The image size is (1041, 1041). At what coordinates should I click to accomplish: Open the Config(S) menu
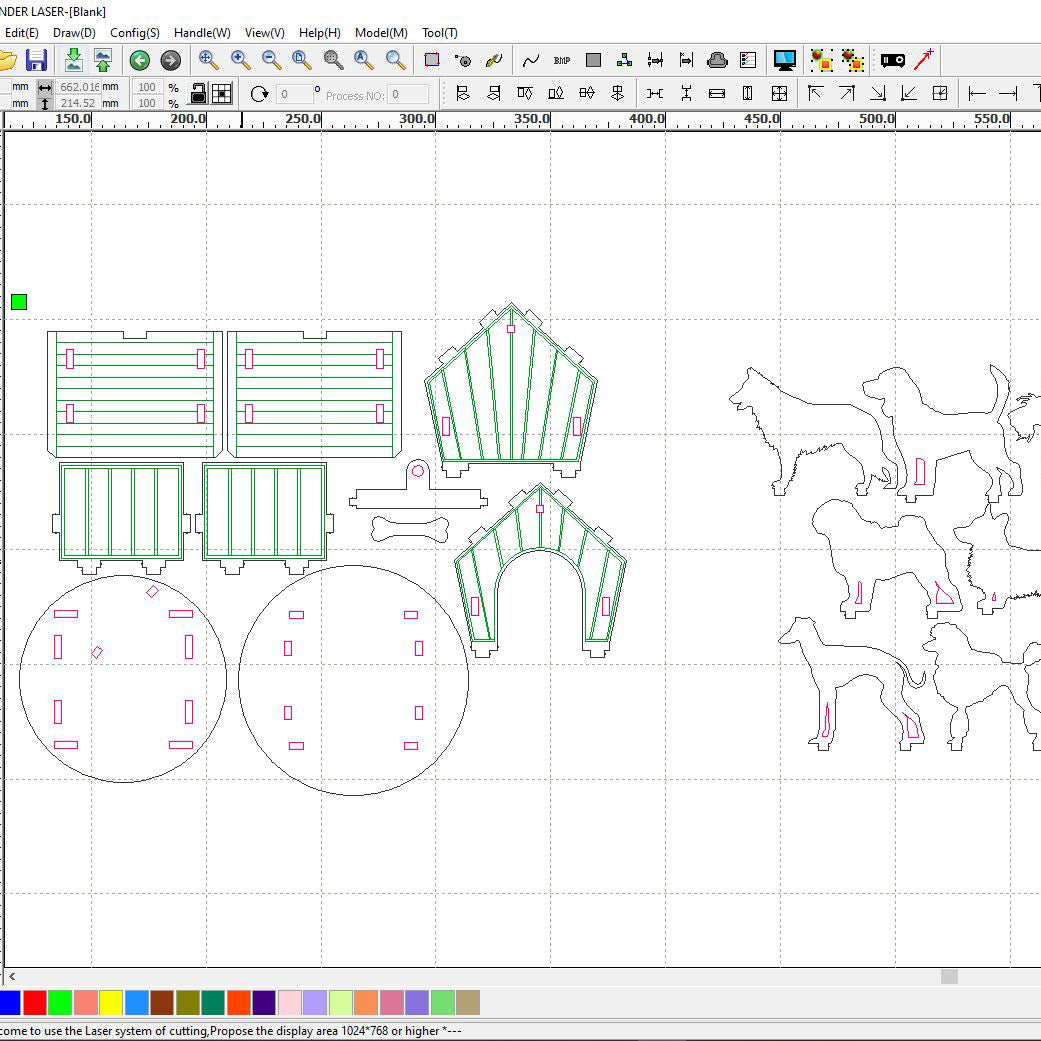(135, 33)
